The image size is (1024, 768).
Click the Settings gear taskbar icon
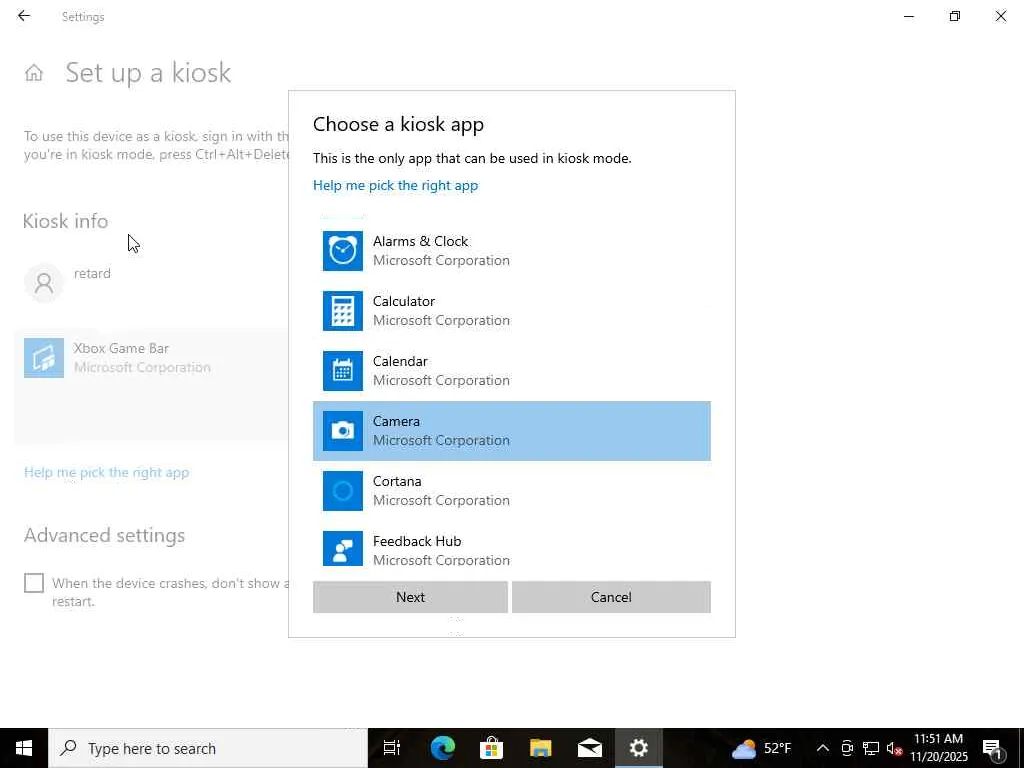coord(639,748)
